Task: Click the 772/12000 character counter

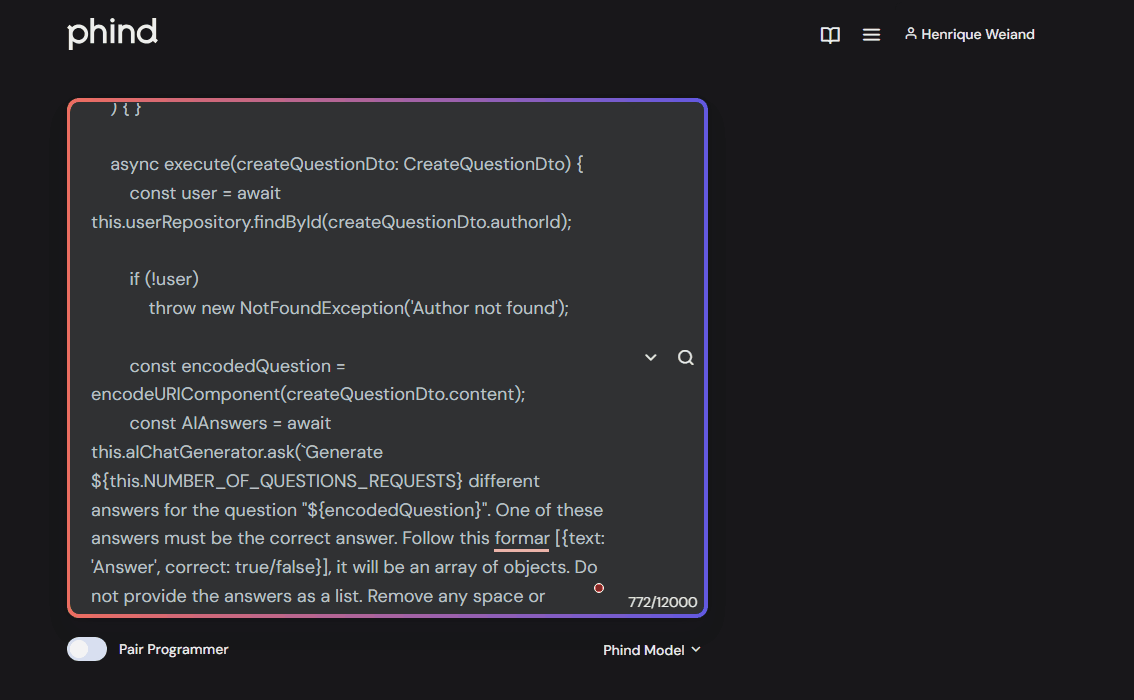Action: 662,602
